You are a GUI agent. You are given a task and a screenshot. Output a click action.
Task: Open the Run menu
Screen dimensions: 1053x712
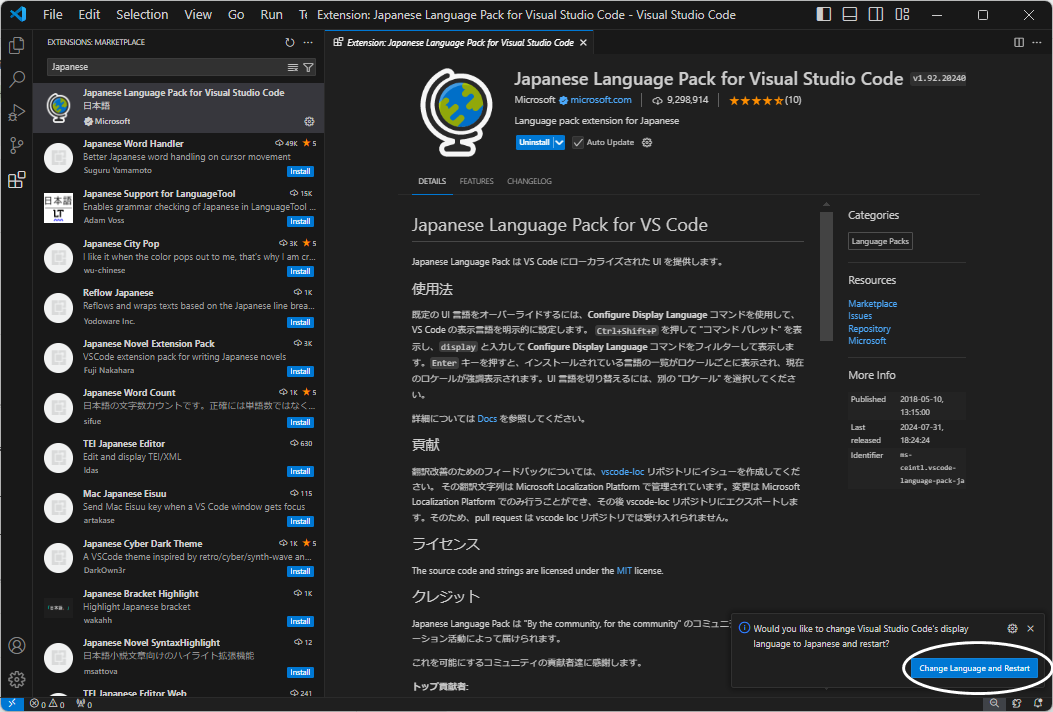(271, 14)
